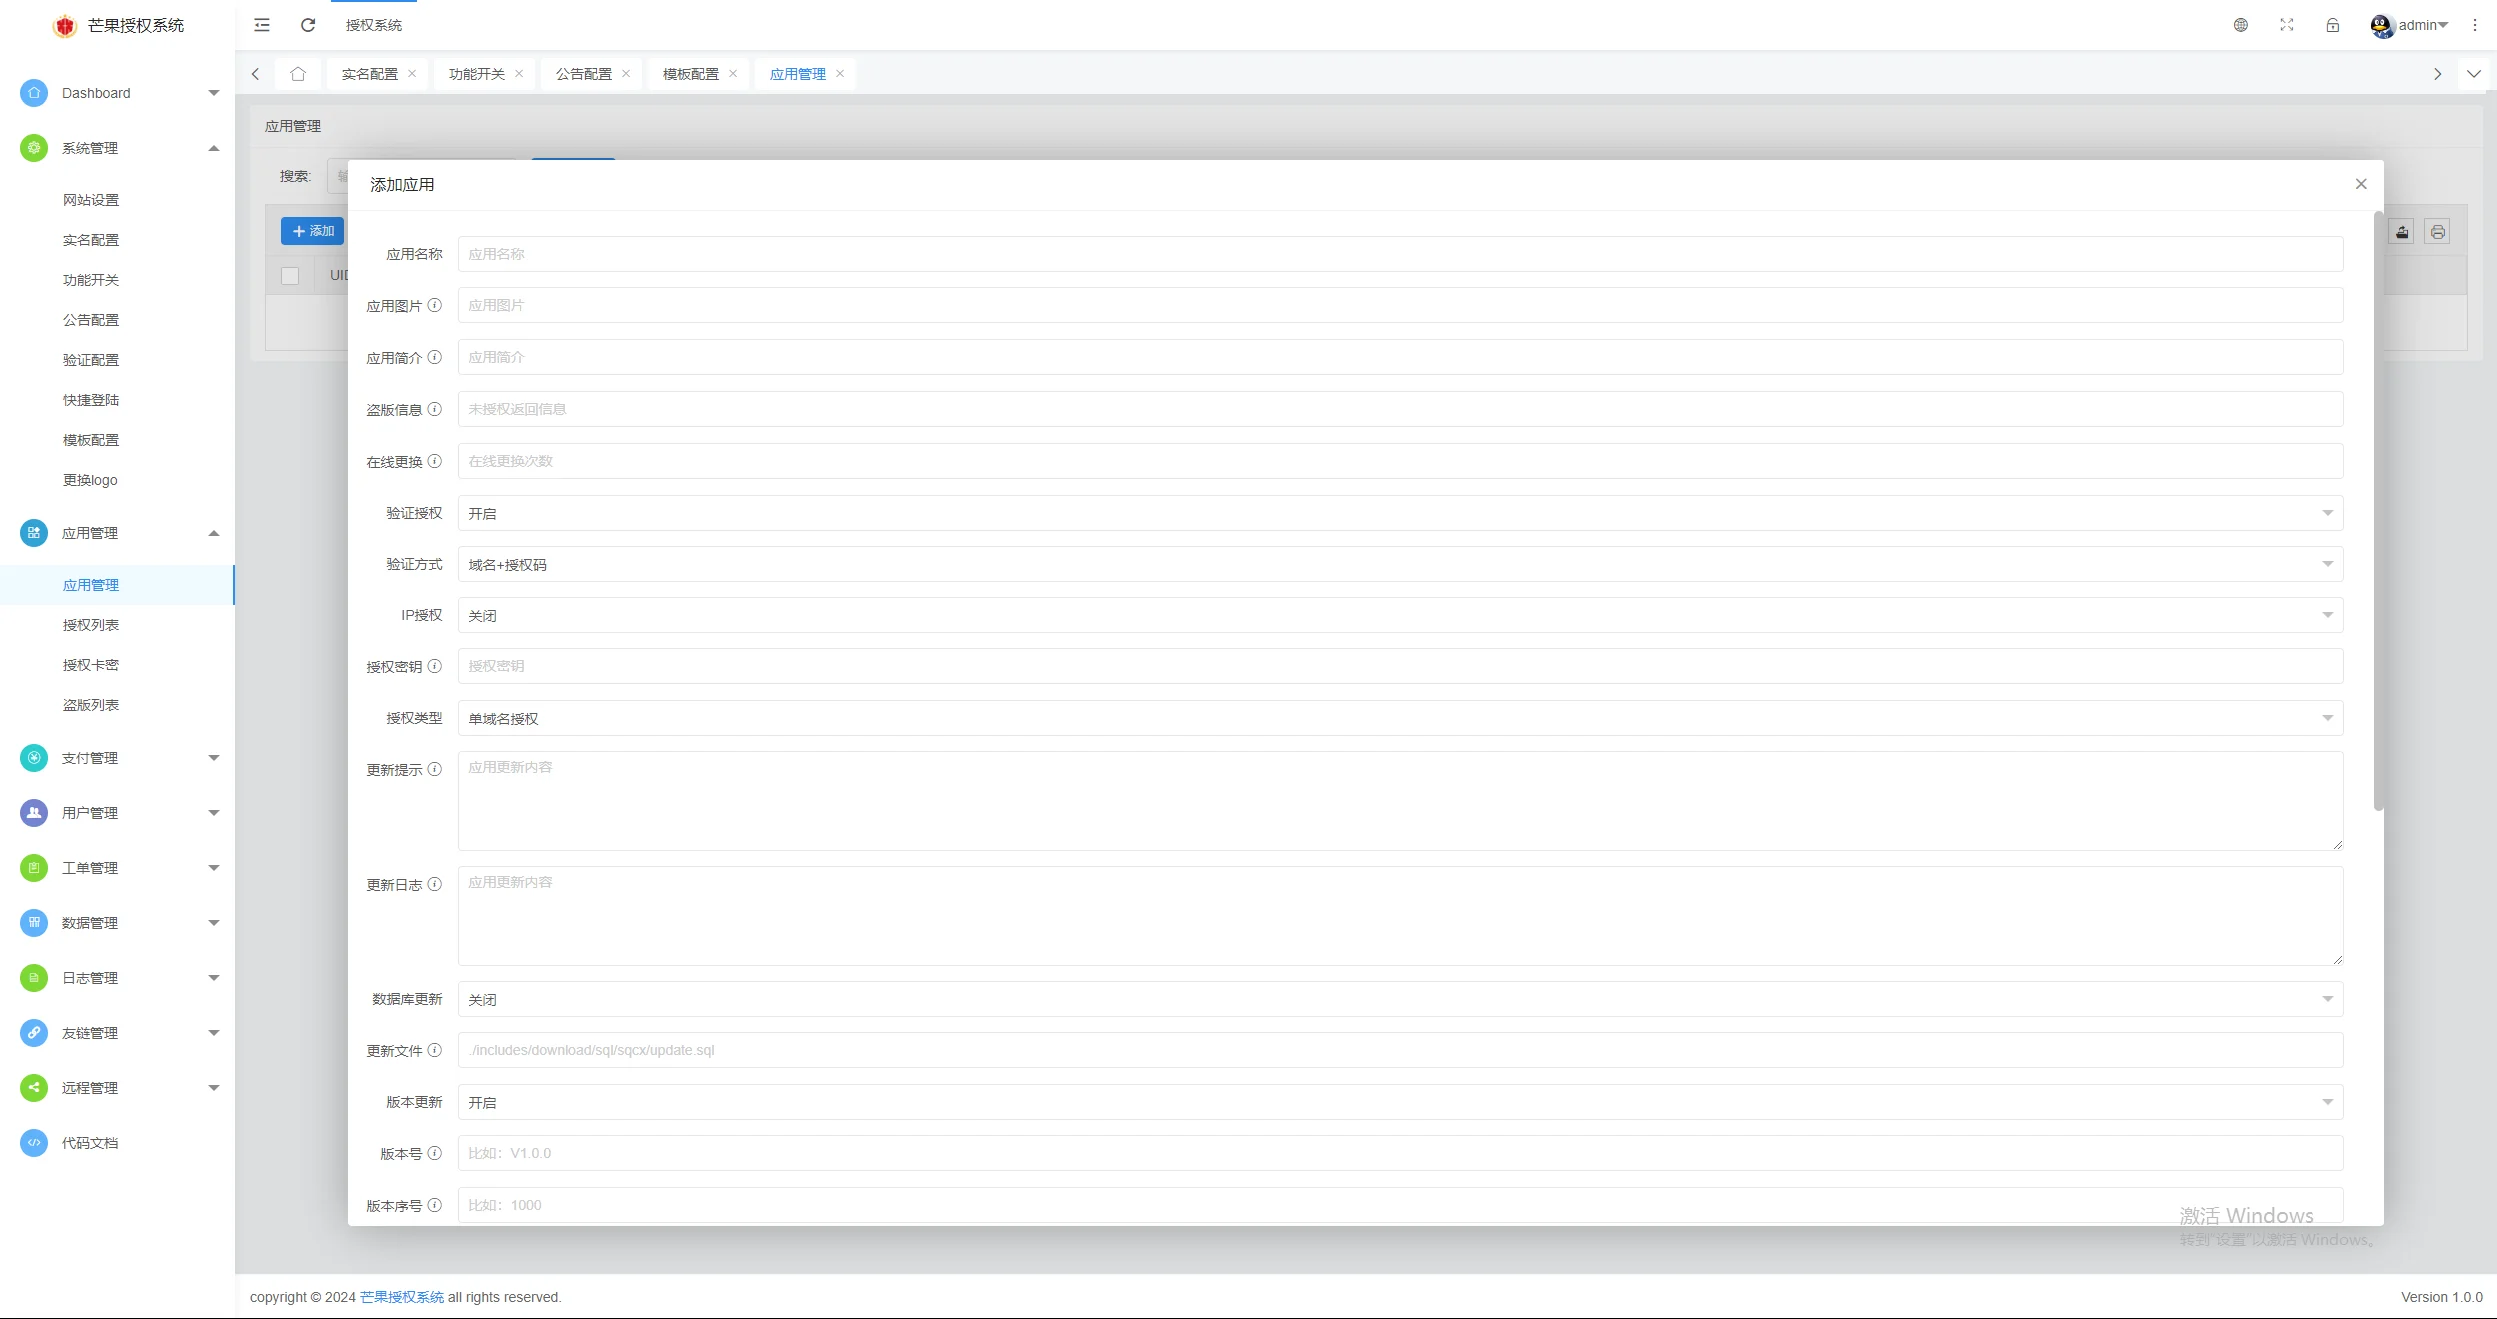Click the 应用名称 input field

pyautogui.click(x=1400, y=254)
